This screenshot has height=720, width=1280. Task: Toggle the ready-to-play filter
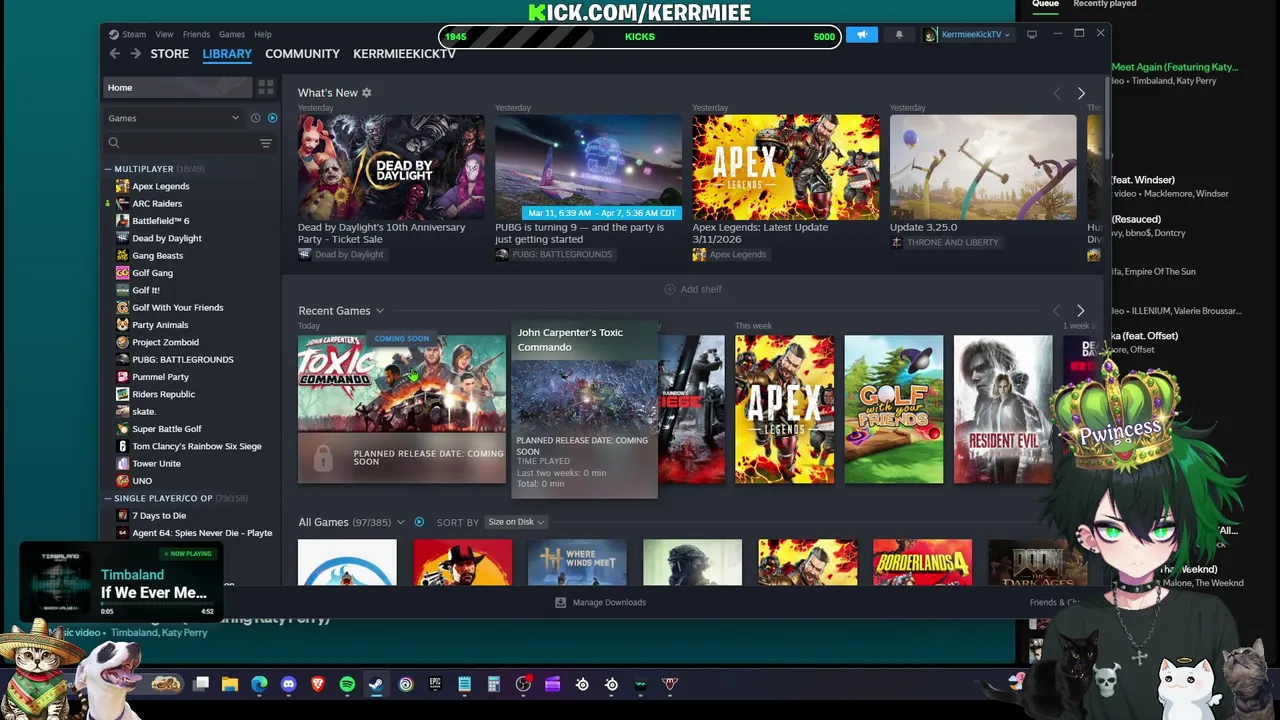point(272,118)
